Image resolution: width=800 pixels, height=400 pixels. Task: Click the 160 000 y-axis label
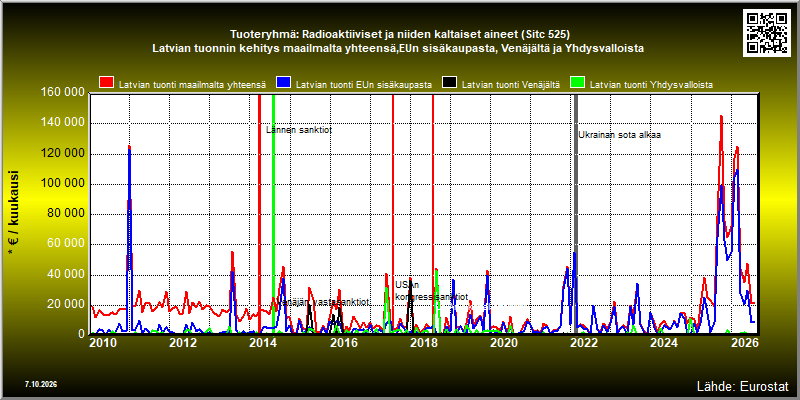[62, 93]
